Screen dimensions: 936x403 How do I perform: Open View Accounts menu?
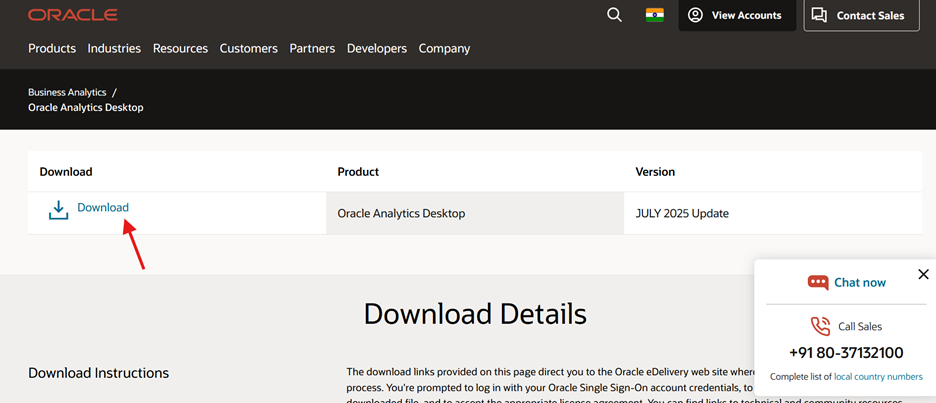737,15
